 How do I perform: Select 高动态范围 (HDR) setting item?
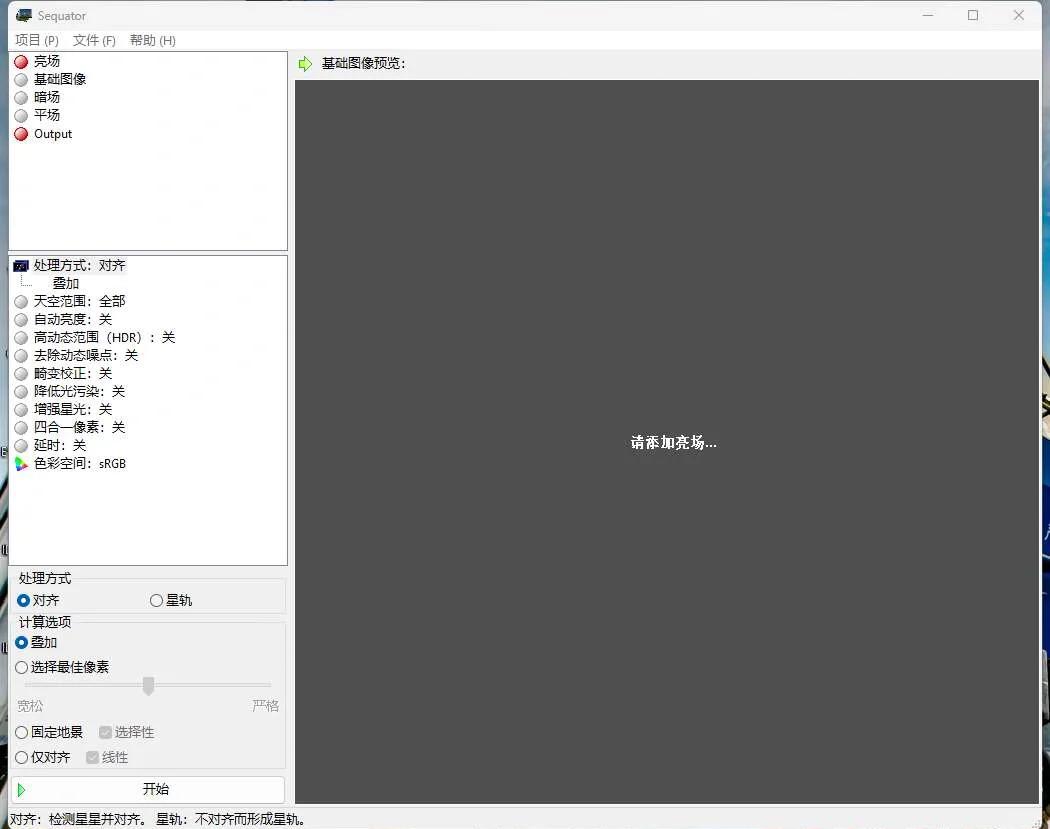coord(104,338)
